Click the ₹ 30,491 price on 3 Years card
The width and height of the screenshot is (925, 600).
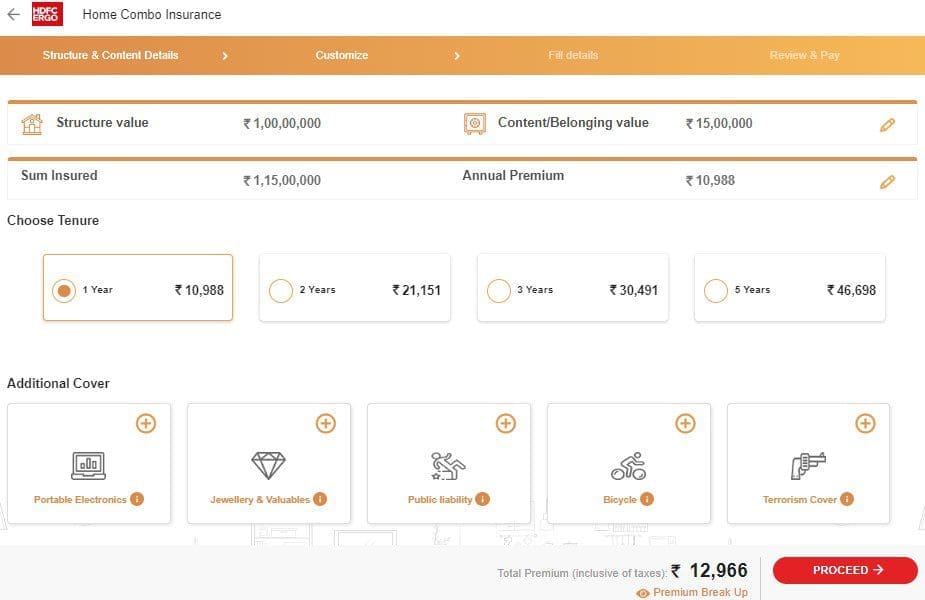click(x=634, y=290)
